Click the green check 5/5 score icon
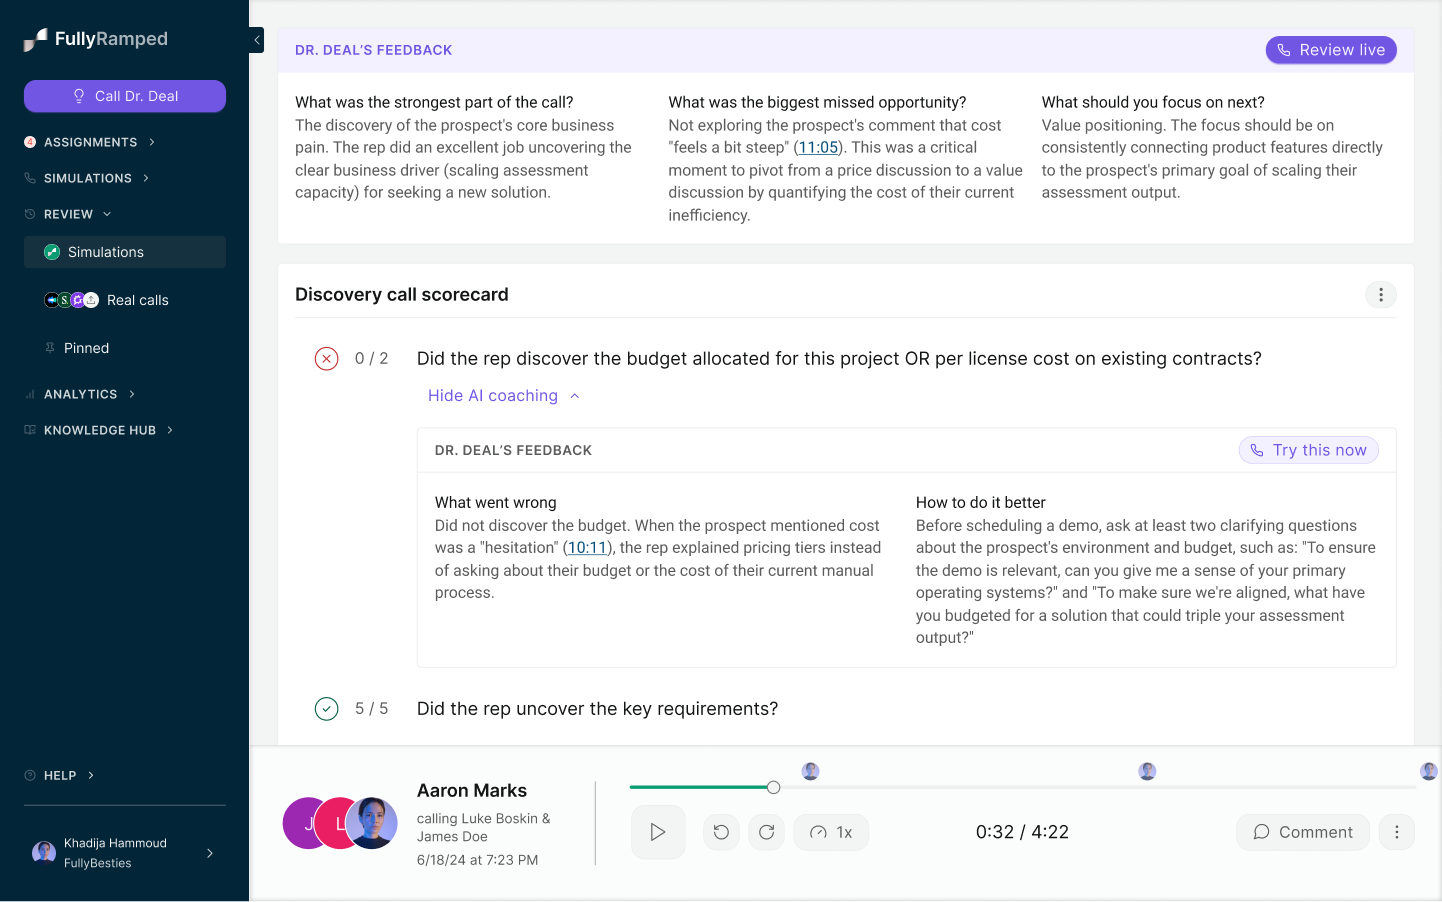 327,709
